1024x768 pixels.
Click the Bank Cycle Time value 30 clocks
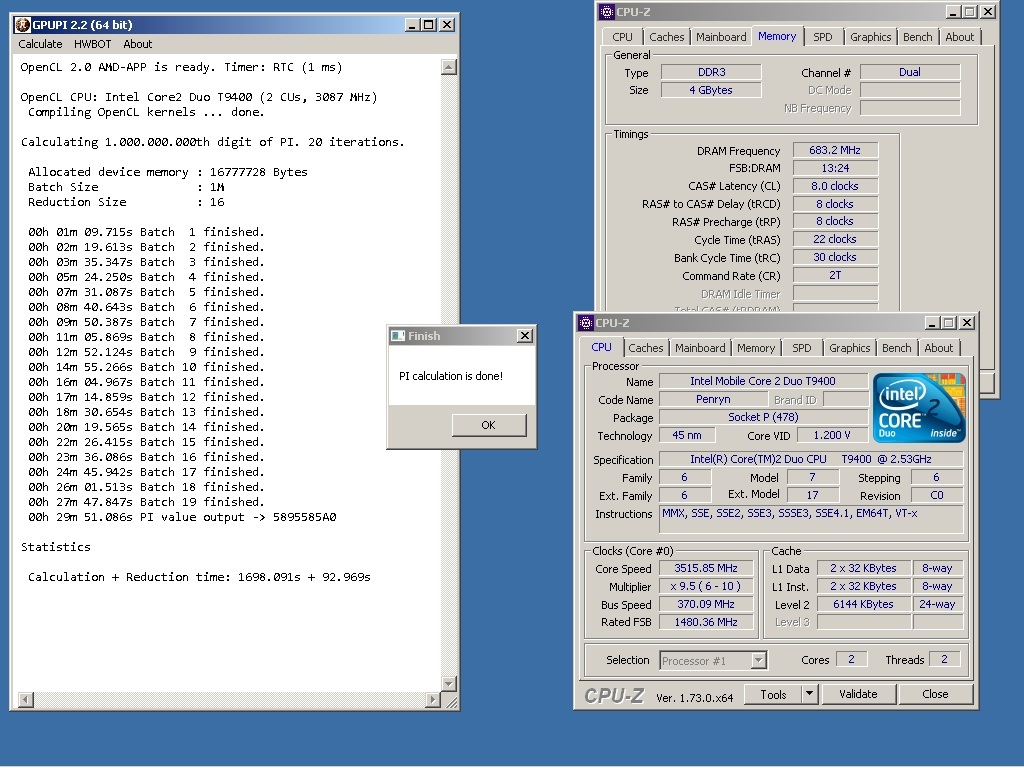[x=835, y=257]
